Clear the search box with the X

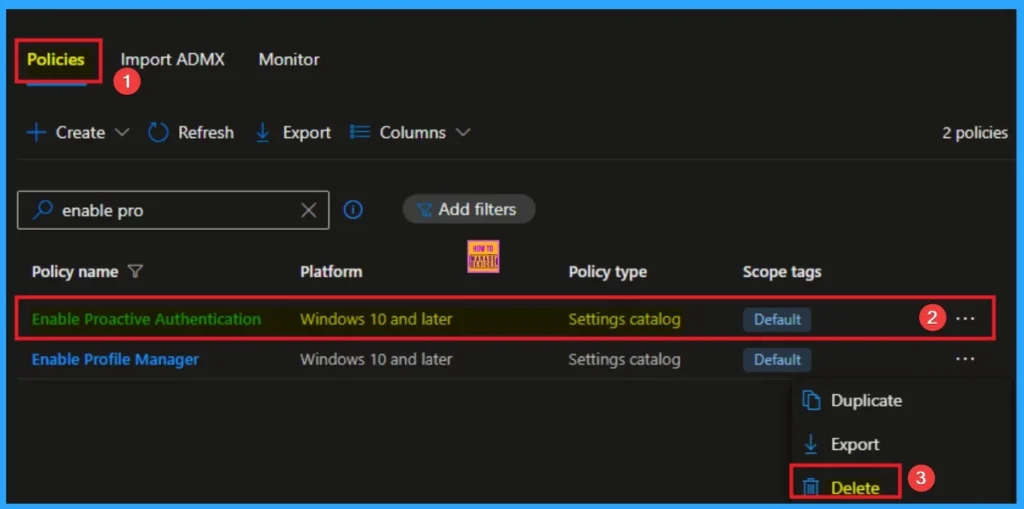(308, 210)
